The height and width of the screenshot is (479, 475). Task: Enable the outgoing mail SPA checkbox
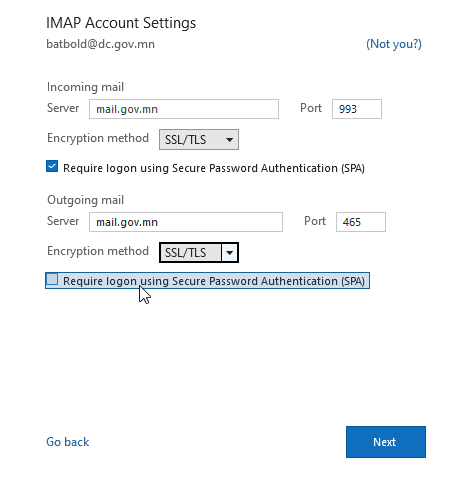52,279
